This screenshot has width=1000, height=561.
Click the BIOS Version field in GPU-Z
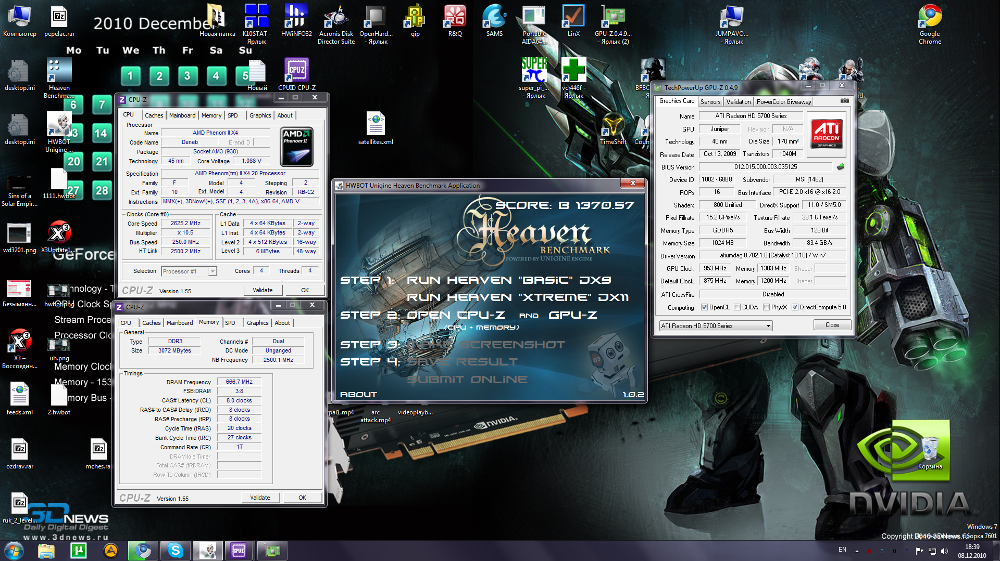point(765,166)
